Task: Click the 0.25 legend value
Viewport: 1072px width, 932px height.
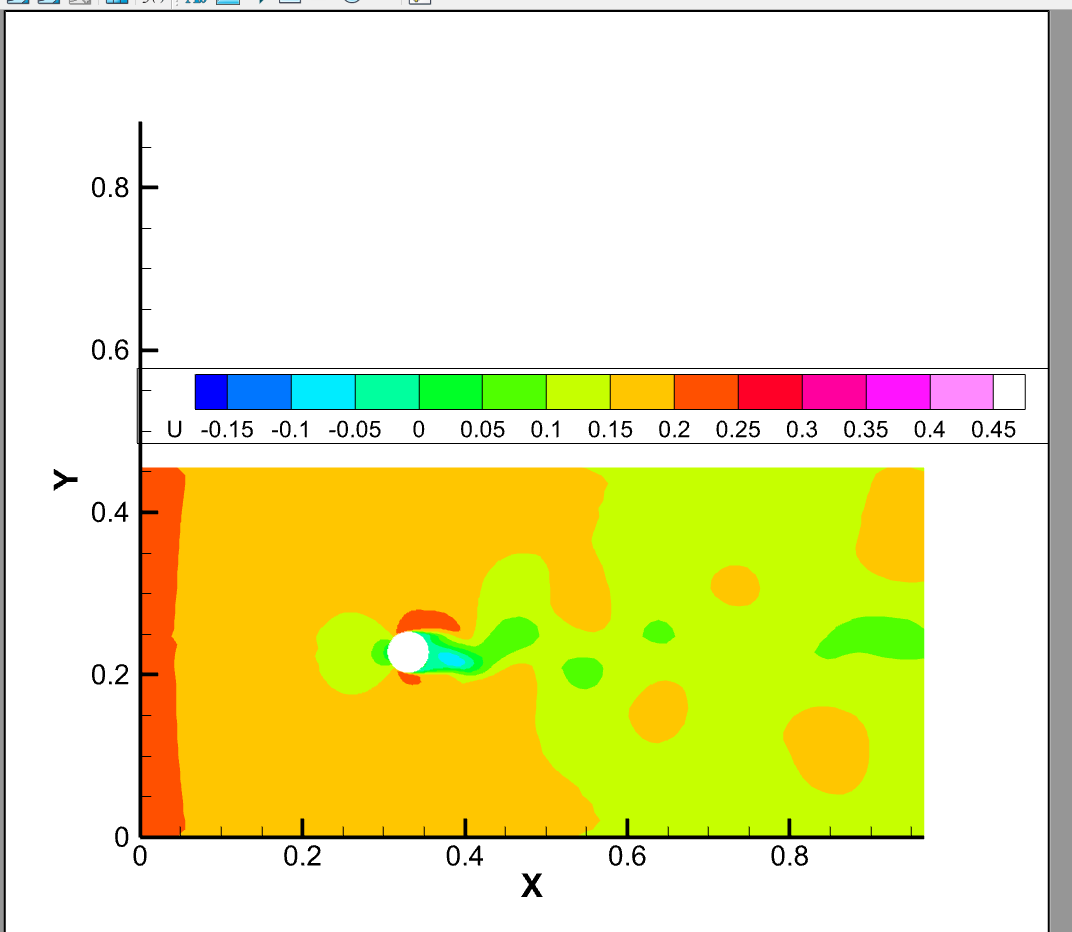Action: pyautogui.click(x=738, y=429)
